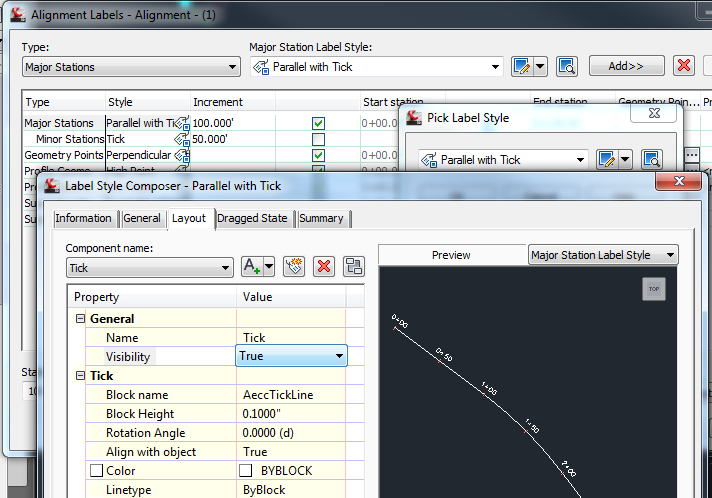Collapse the General property group
The width and height of the screenshot is (712, 498).
(80, 319)
